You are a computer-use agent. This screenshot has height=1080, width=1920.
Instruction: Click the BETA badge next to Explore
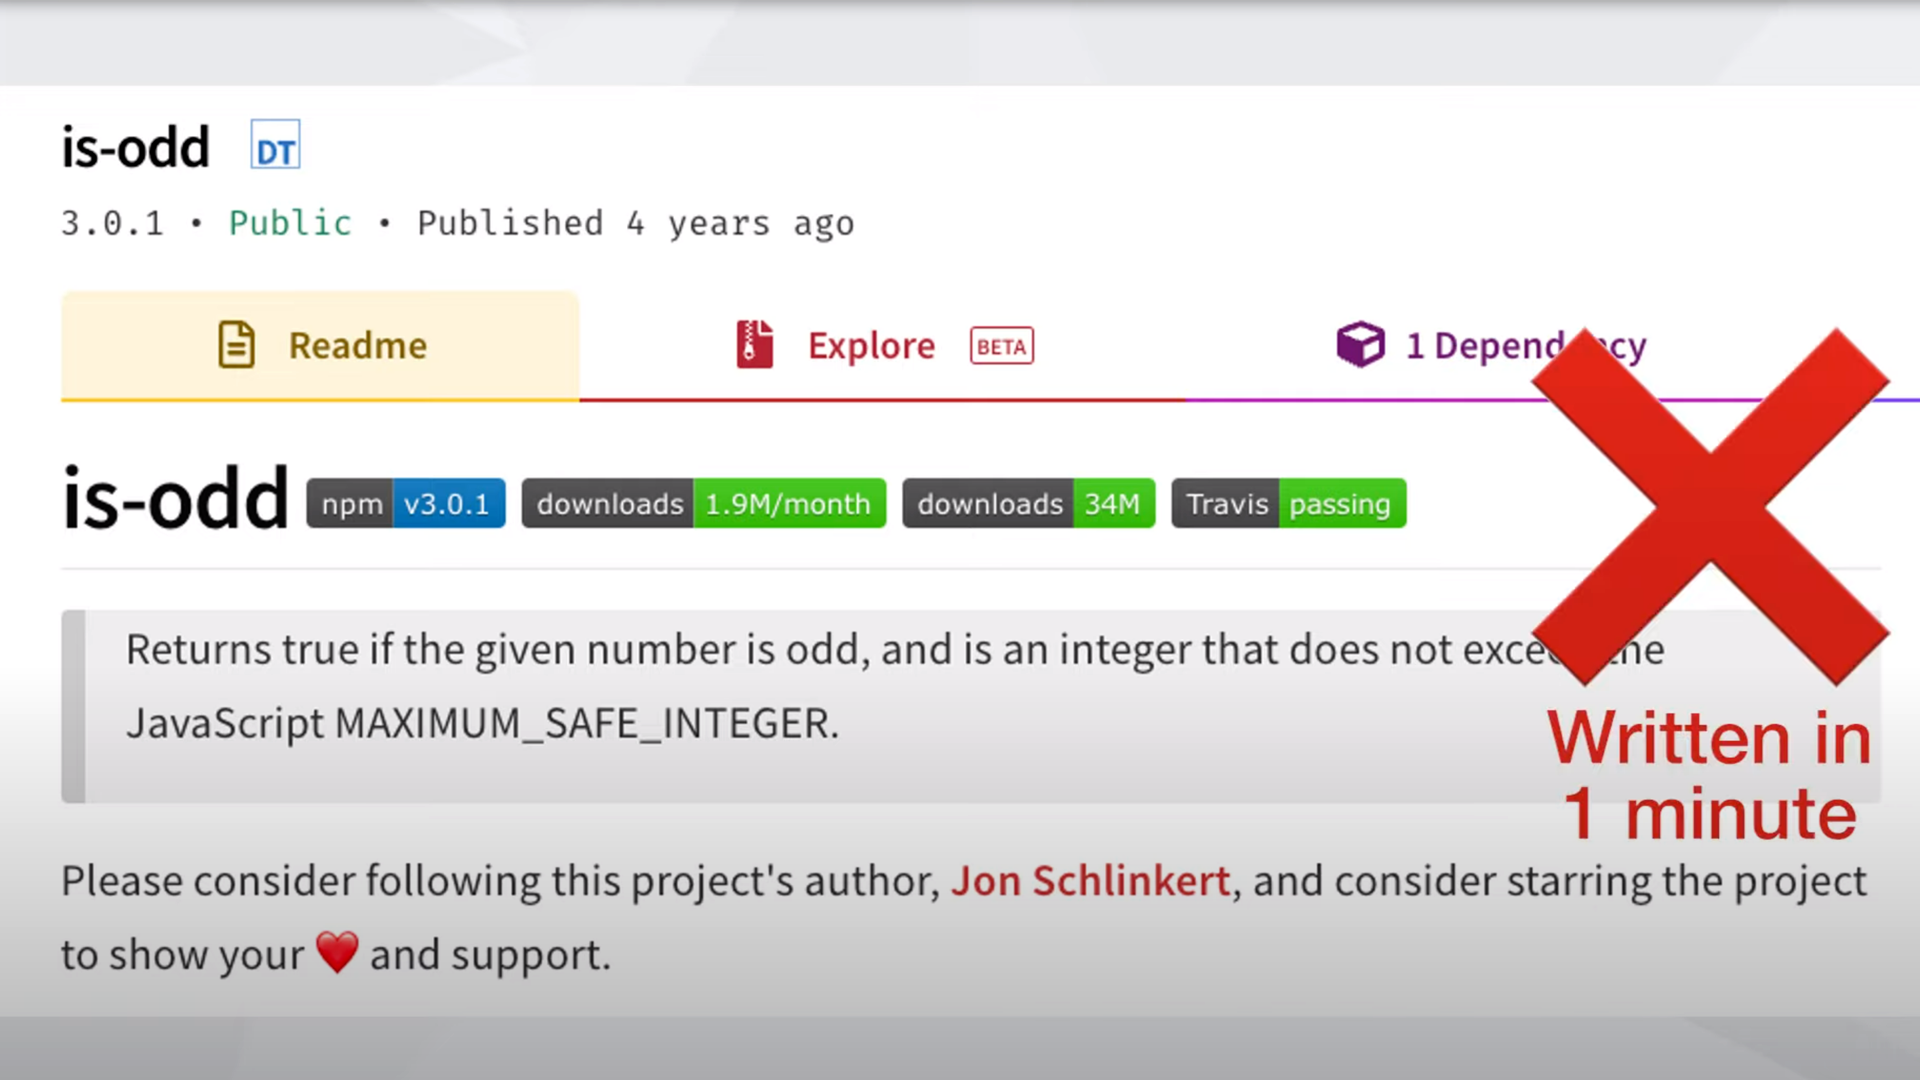point(1001,346)
